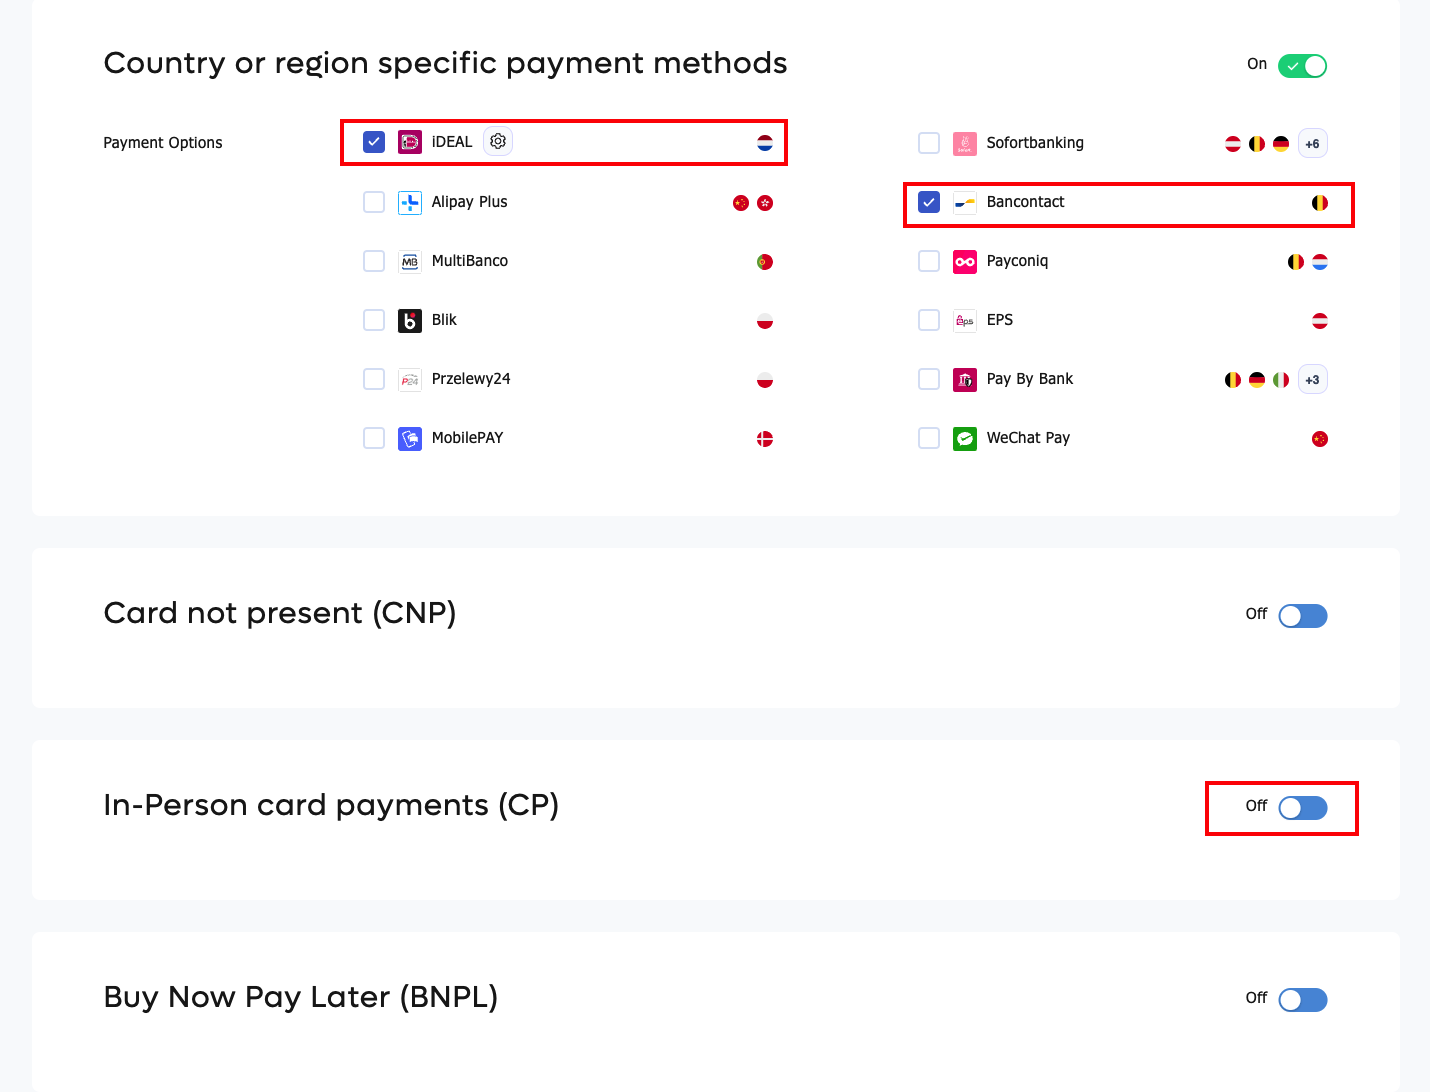Uncheck the iDEAL checkbox
Image resolution: width=1430 pixels, height=1092 pixels.
click(374, 142)
